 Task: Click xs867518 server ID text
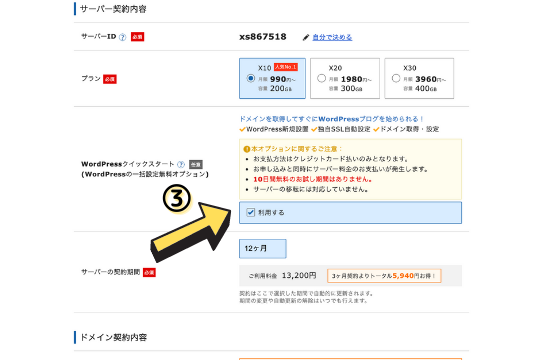pyautogui.click(x=263, y=37)
